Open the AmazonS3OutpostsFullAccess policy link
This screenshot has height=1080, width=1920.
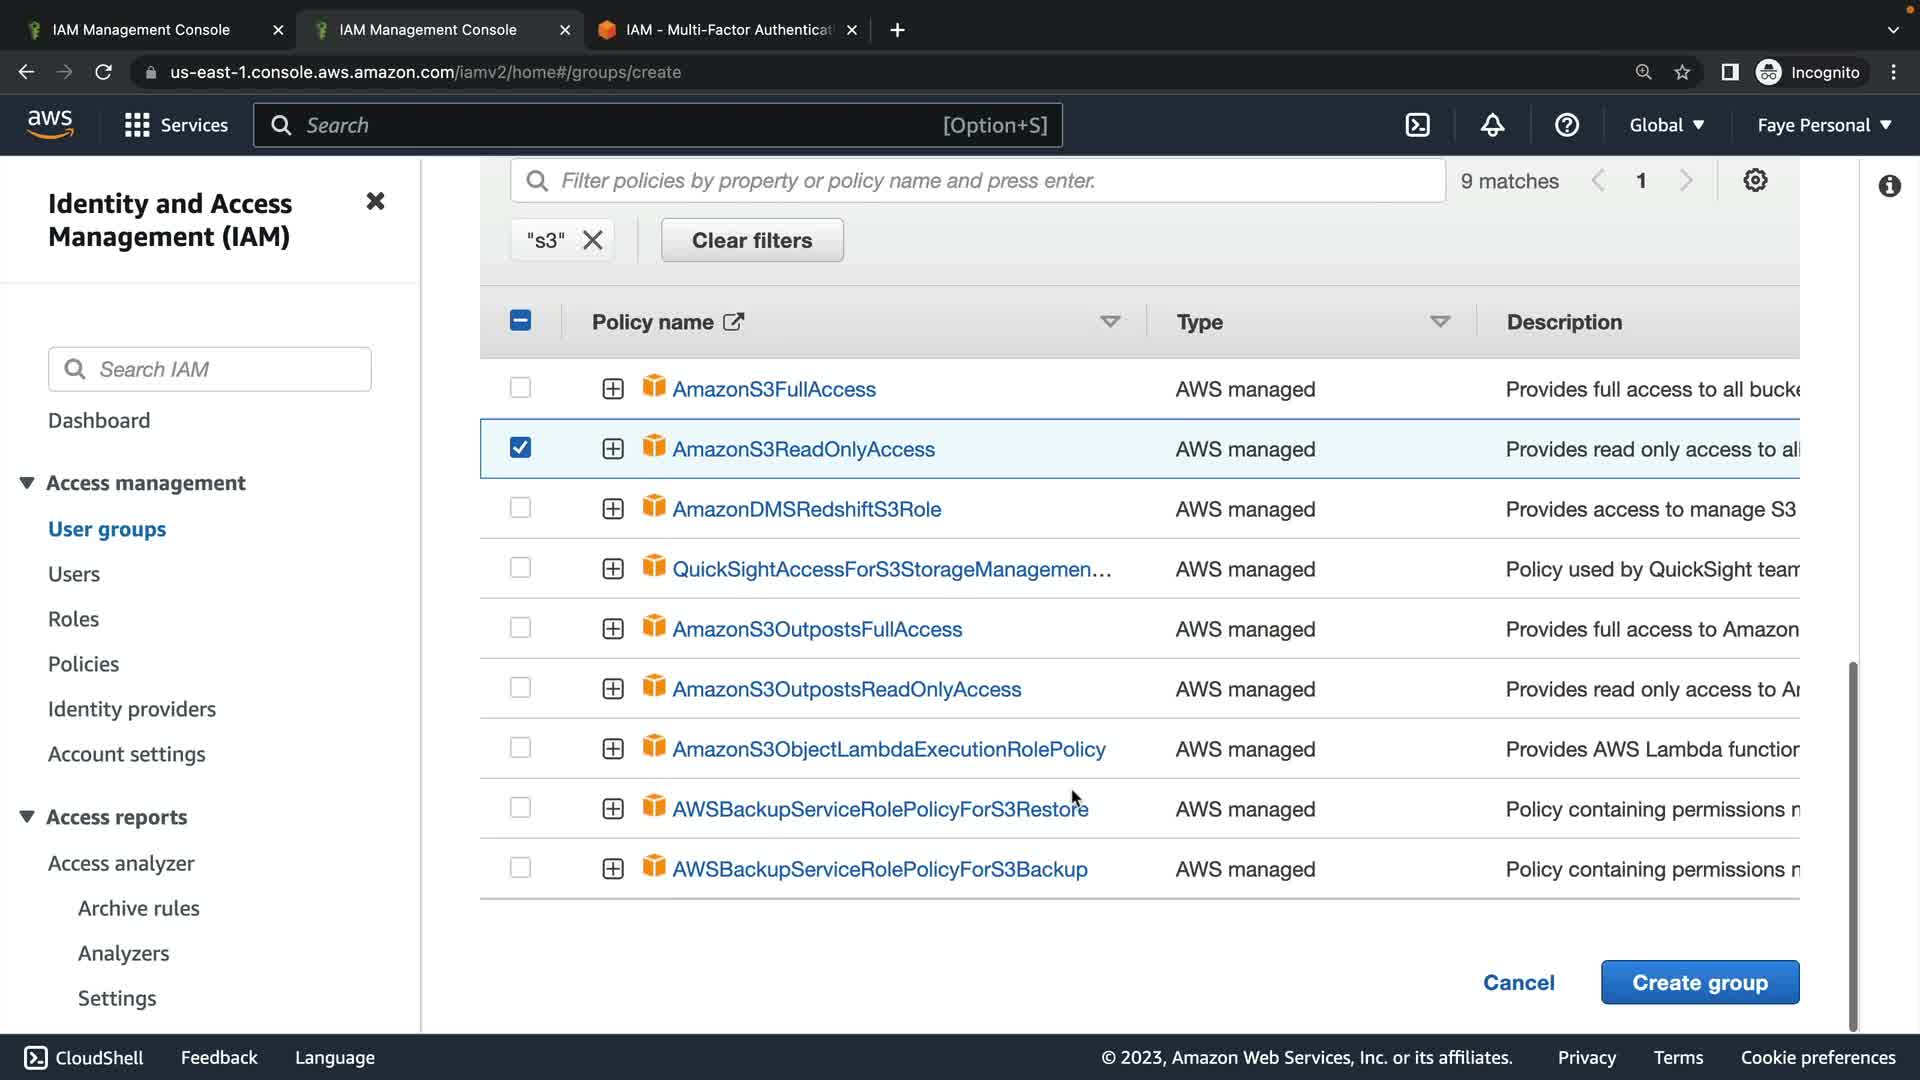pos(817,629)
